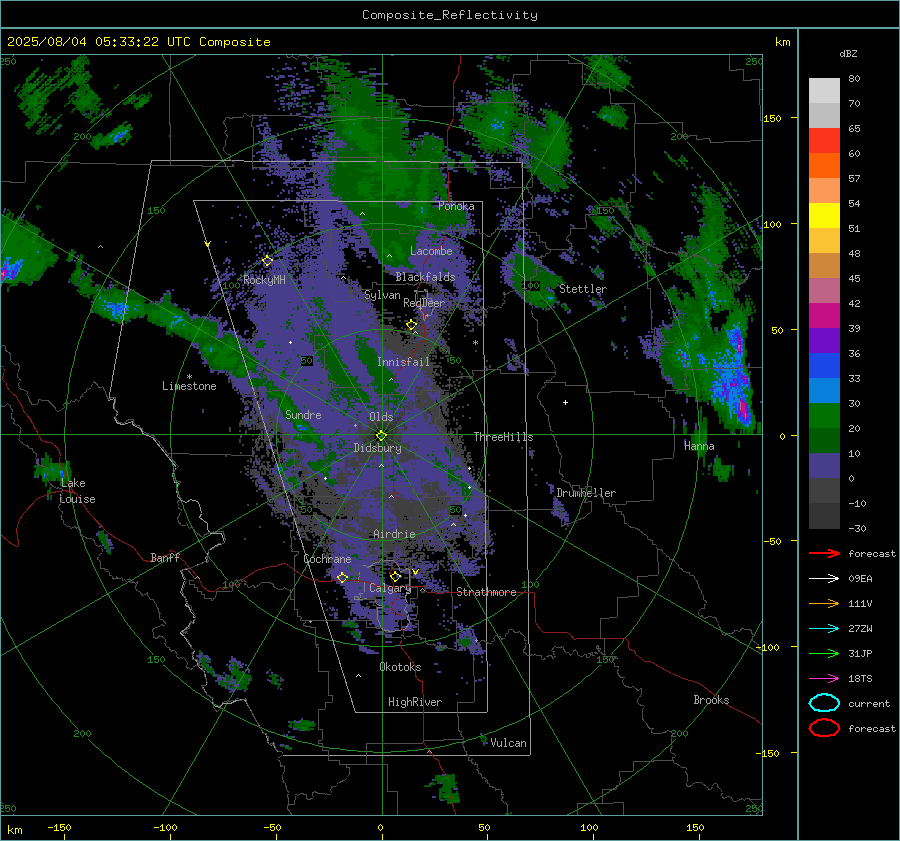Click the orange 111V arrow in the legend

824,603
